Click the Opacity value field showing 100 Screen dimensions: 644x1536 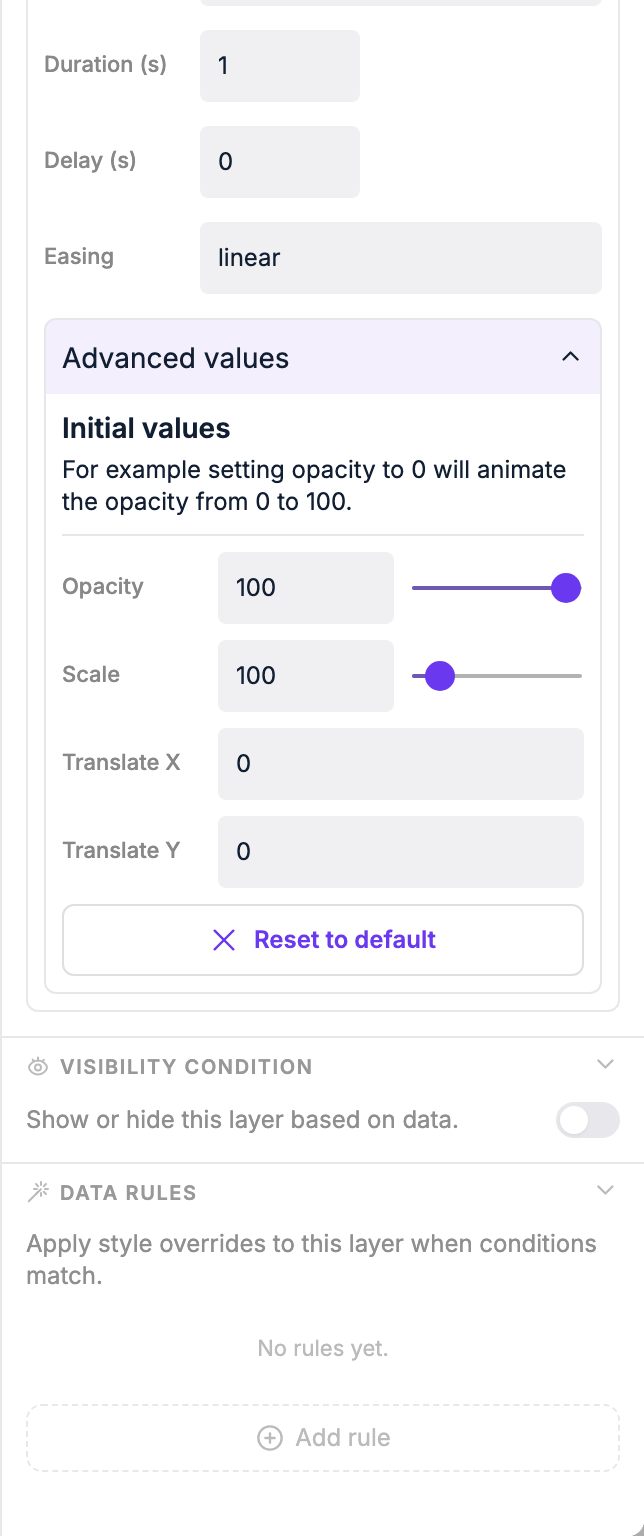(x=305, y=588)
